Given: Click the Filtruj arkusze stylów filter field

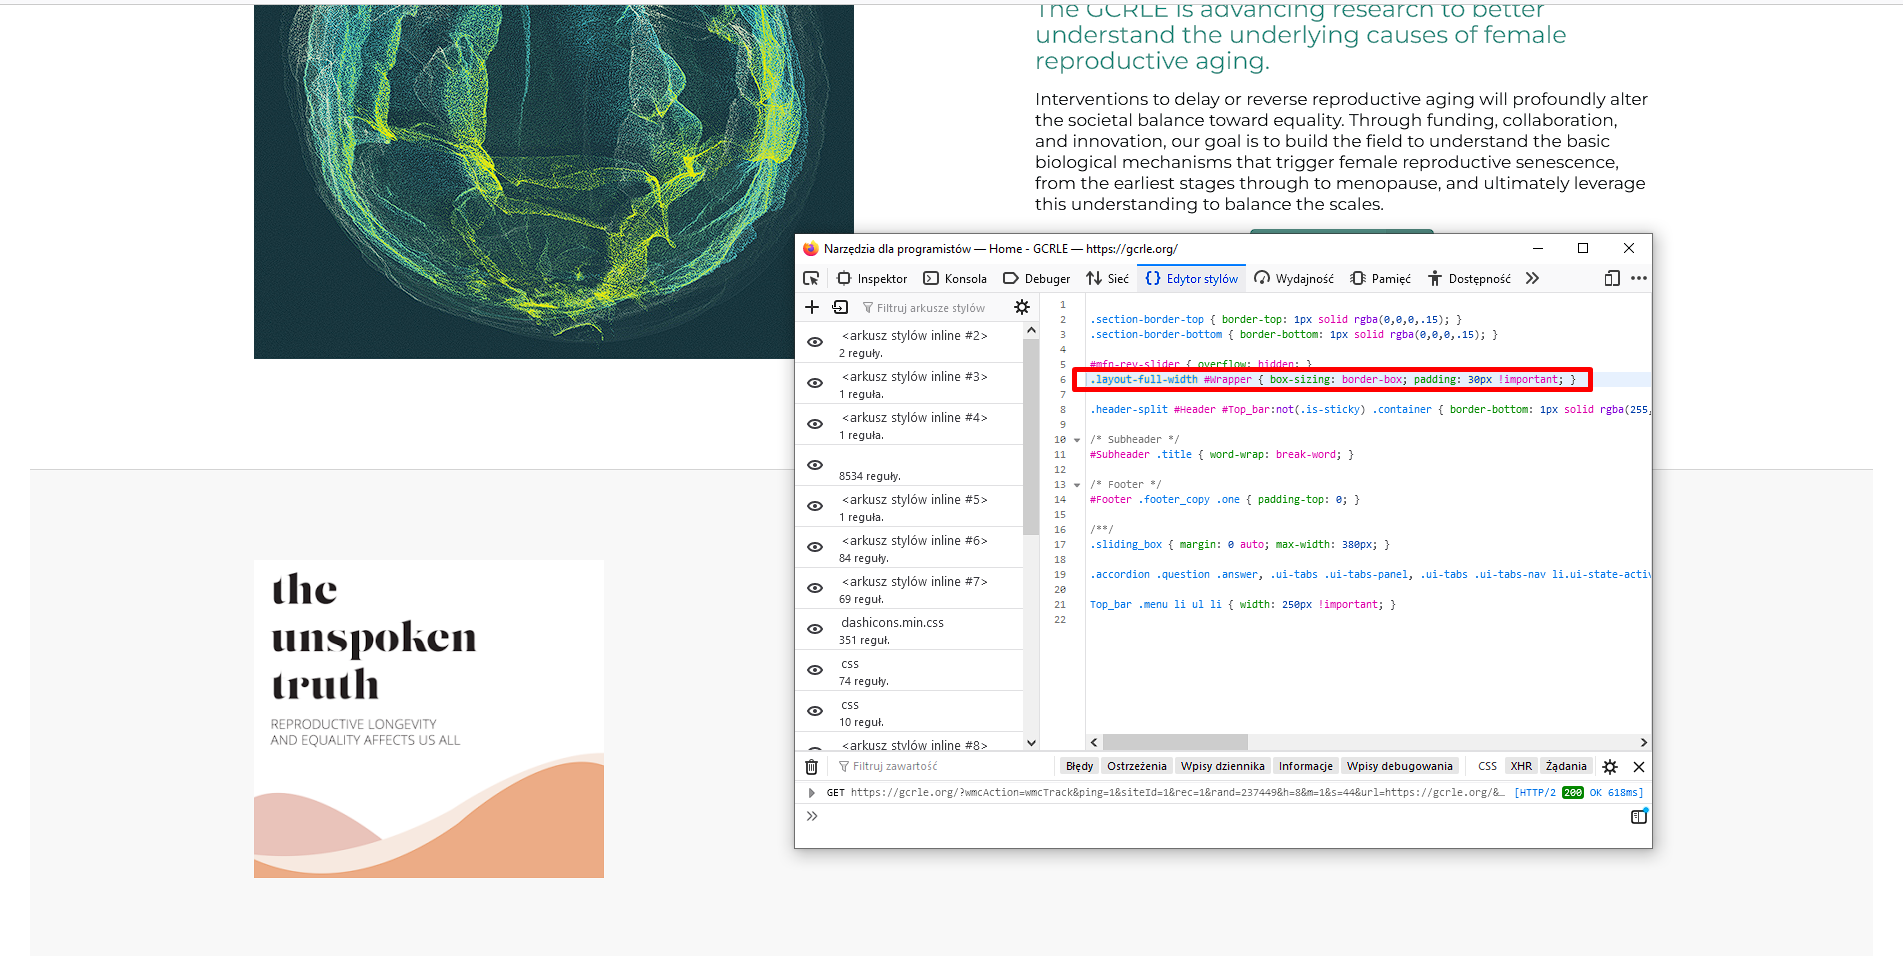Looking at the screenshot, I should point(931,308).
